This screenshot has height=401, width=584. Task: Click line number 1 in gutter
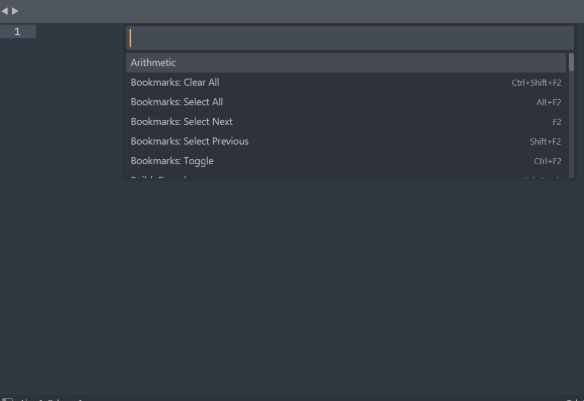(x=17, y=32)
